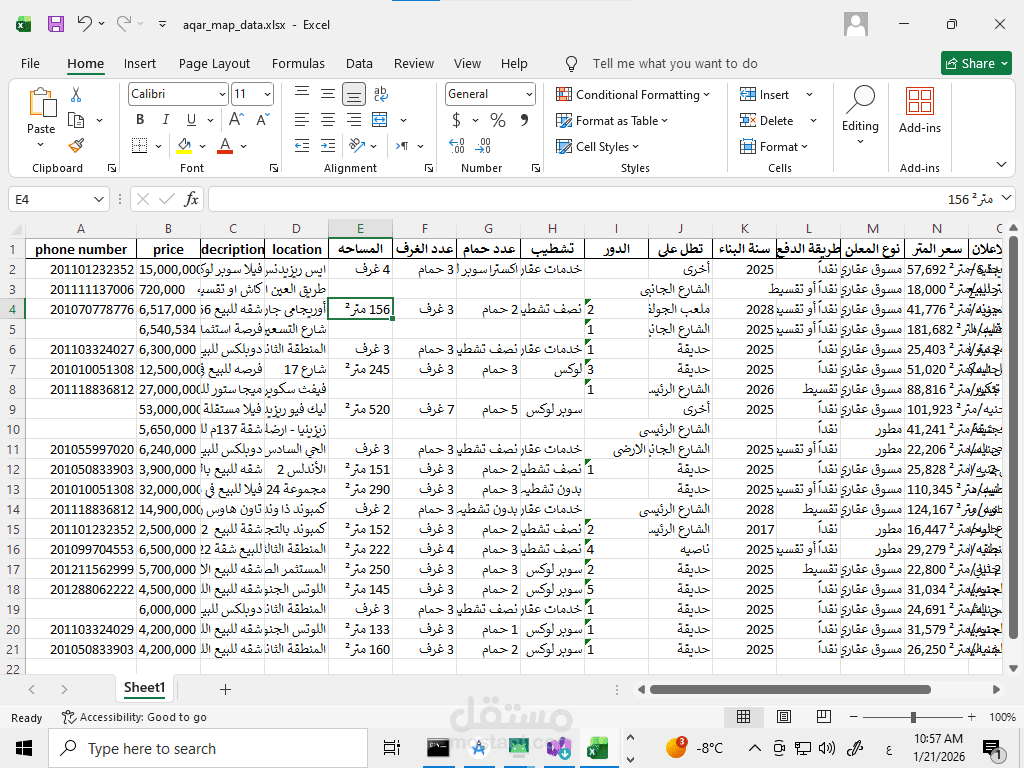Increase font size with the larger A icon
The height and width of the screenshot is (768, 1024).
click(x=236, y=120)
